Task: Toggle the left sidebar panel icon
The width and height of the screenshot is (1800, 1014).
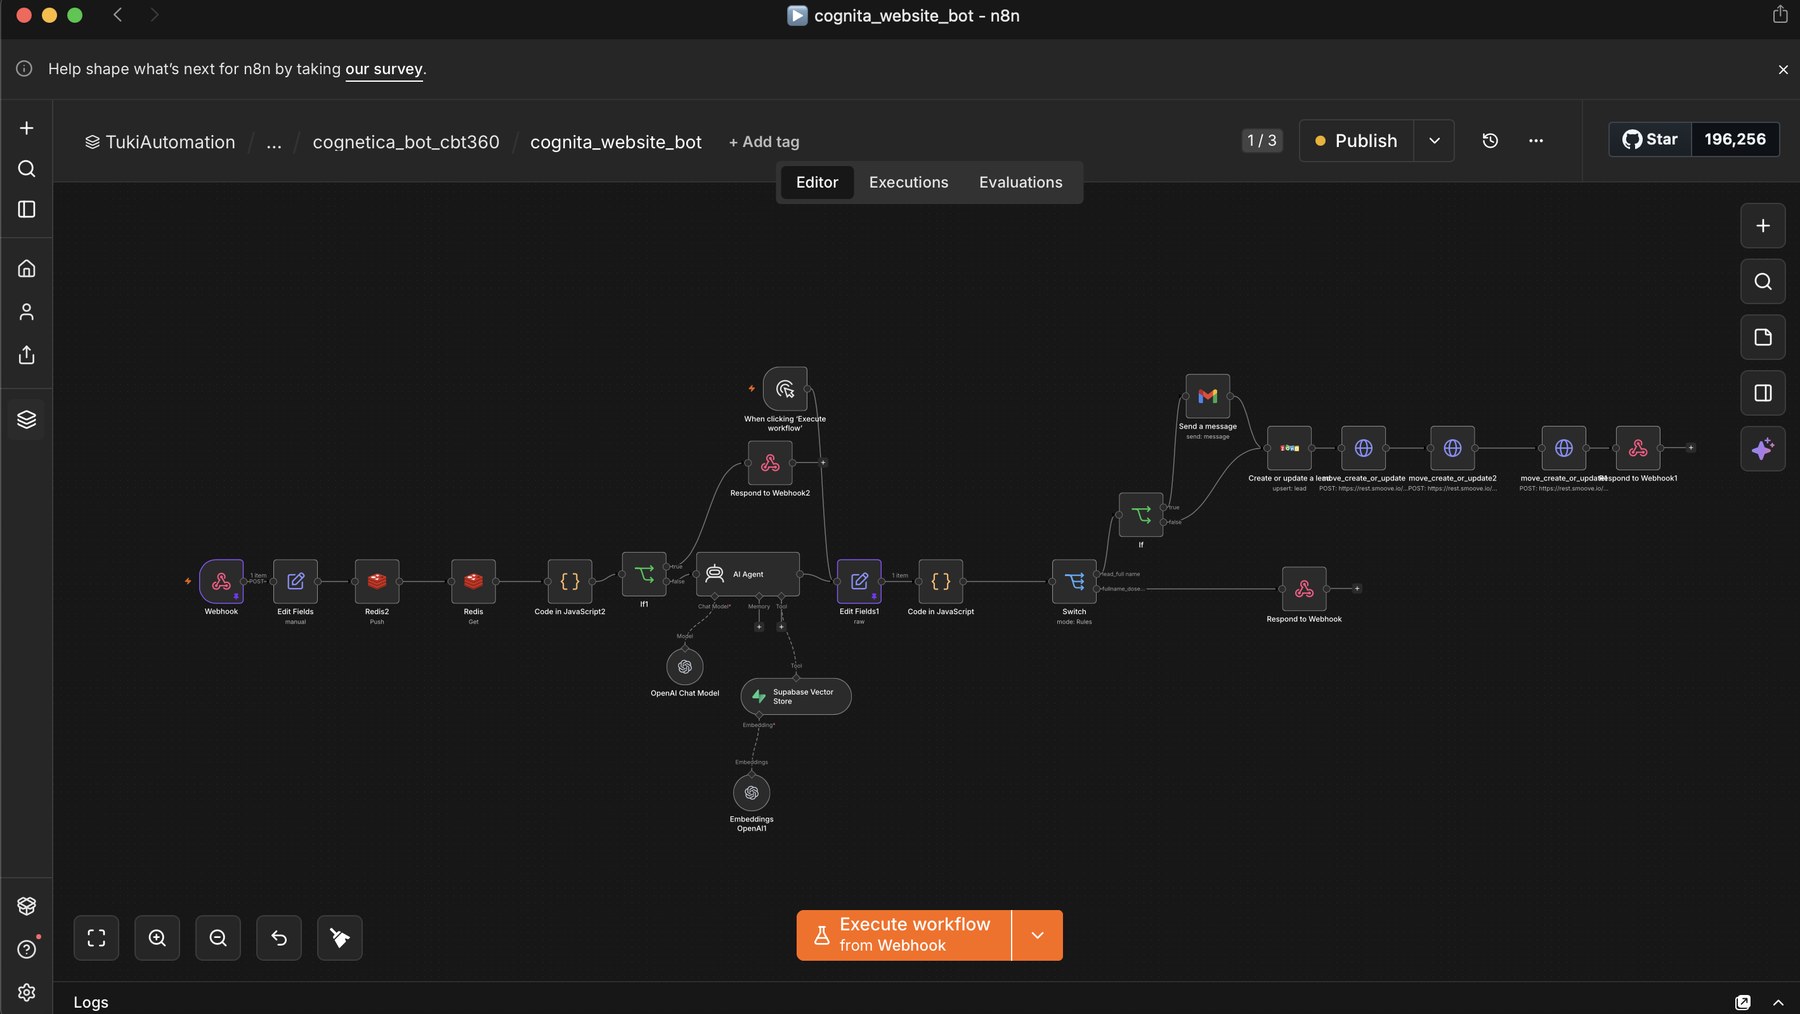Action: click(x=27, y=209)
